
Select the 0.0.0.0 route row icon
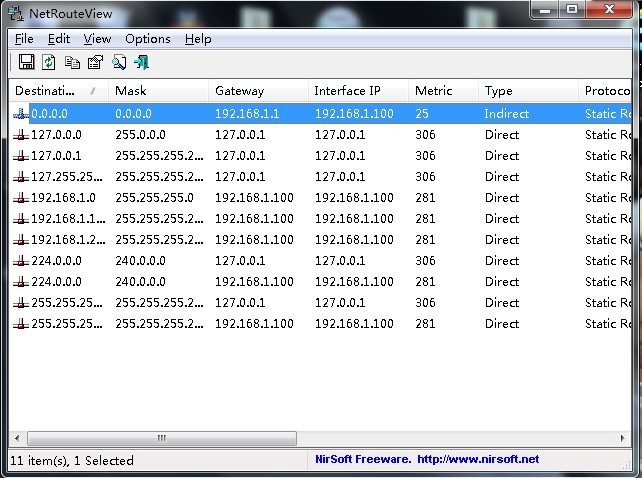[x=20, y=114]
